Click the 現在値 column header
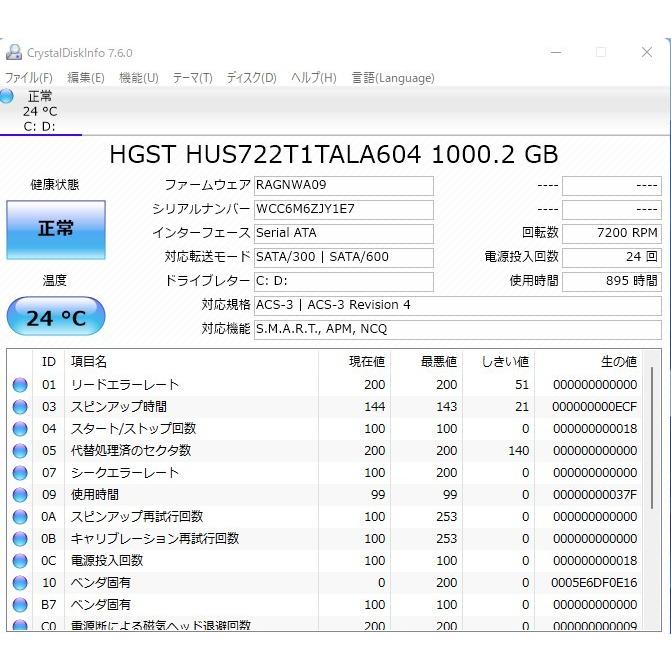Screen dimensions: 671x671 354,362
